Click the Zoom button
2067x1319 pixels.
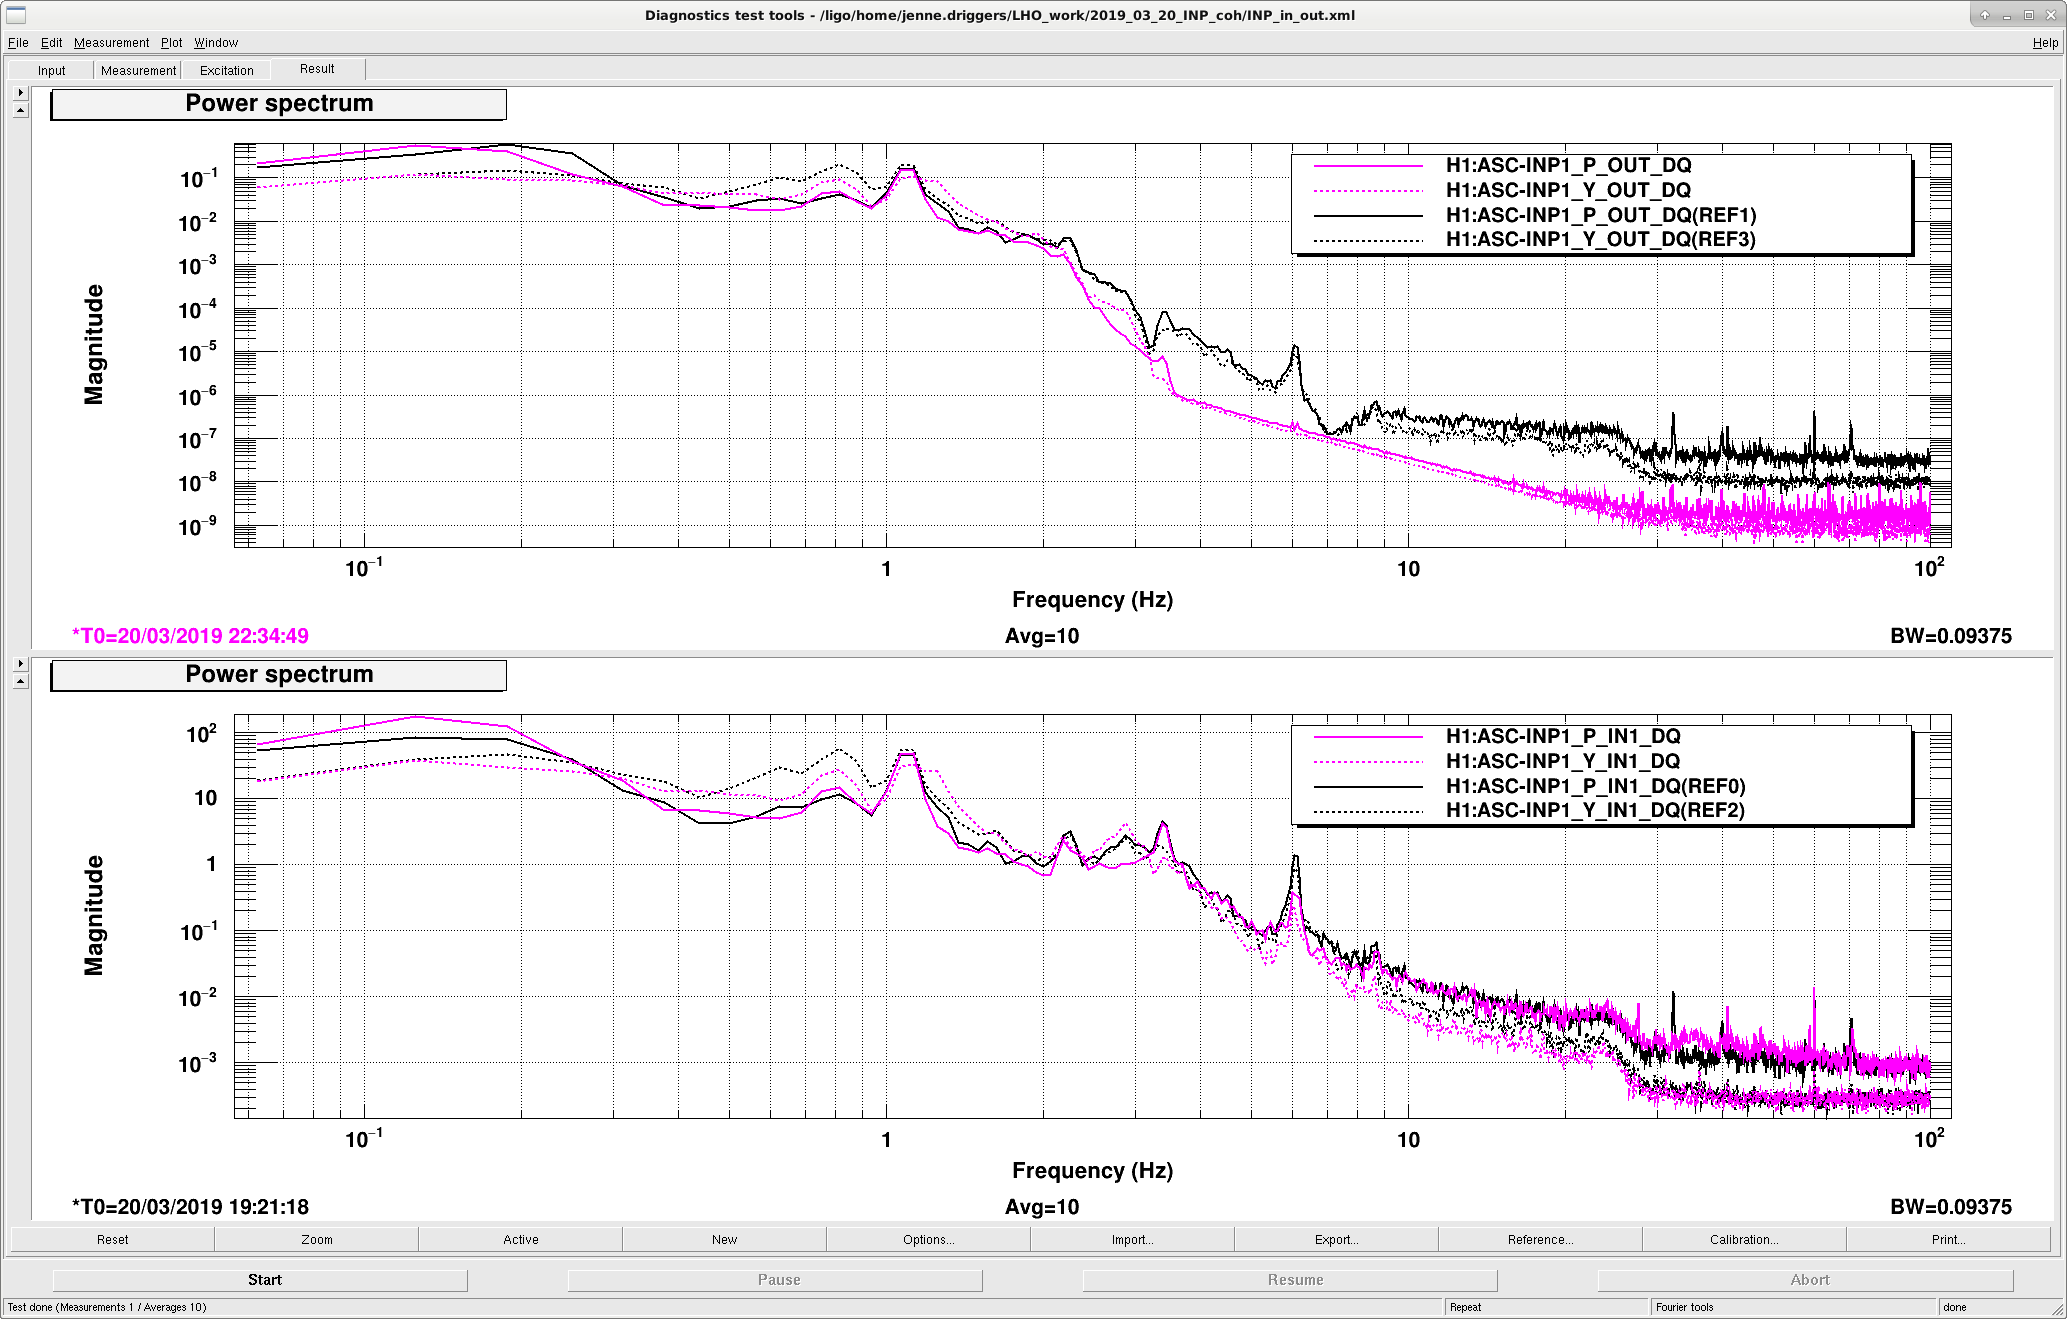(x=316, y=1239)
